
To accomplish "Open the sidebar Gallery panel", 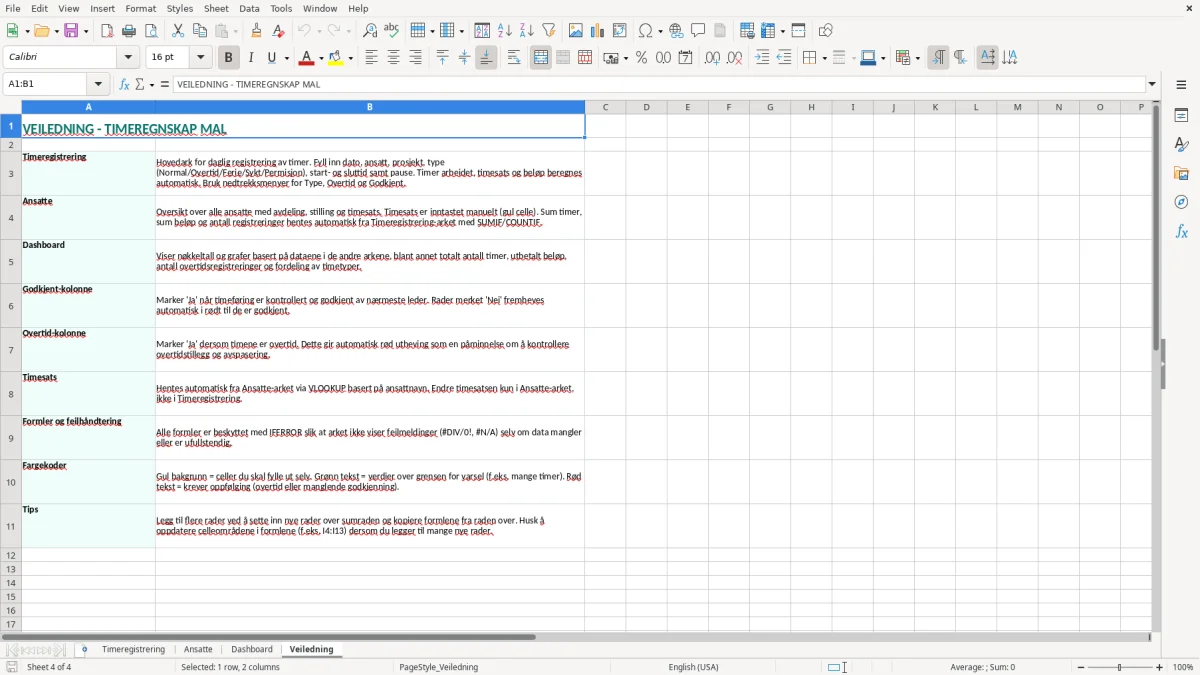I will click(x=1181, y=174).
